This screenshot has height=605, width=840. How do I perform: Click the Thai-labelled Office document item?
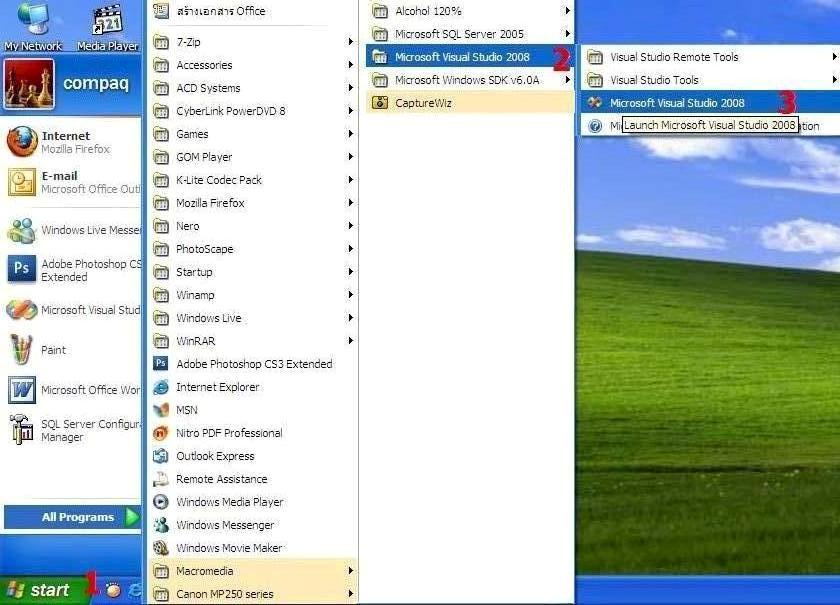click(x=252, y=11)
